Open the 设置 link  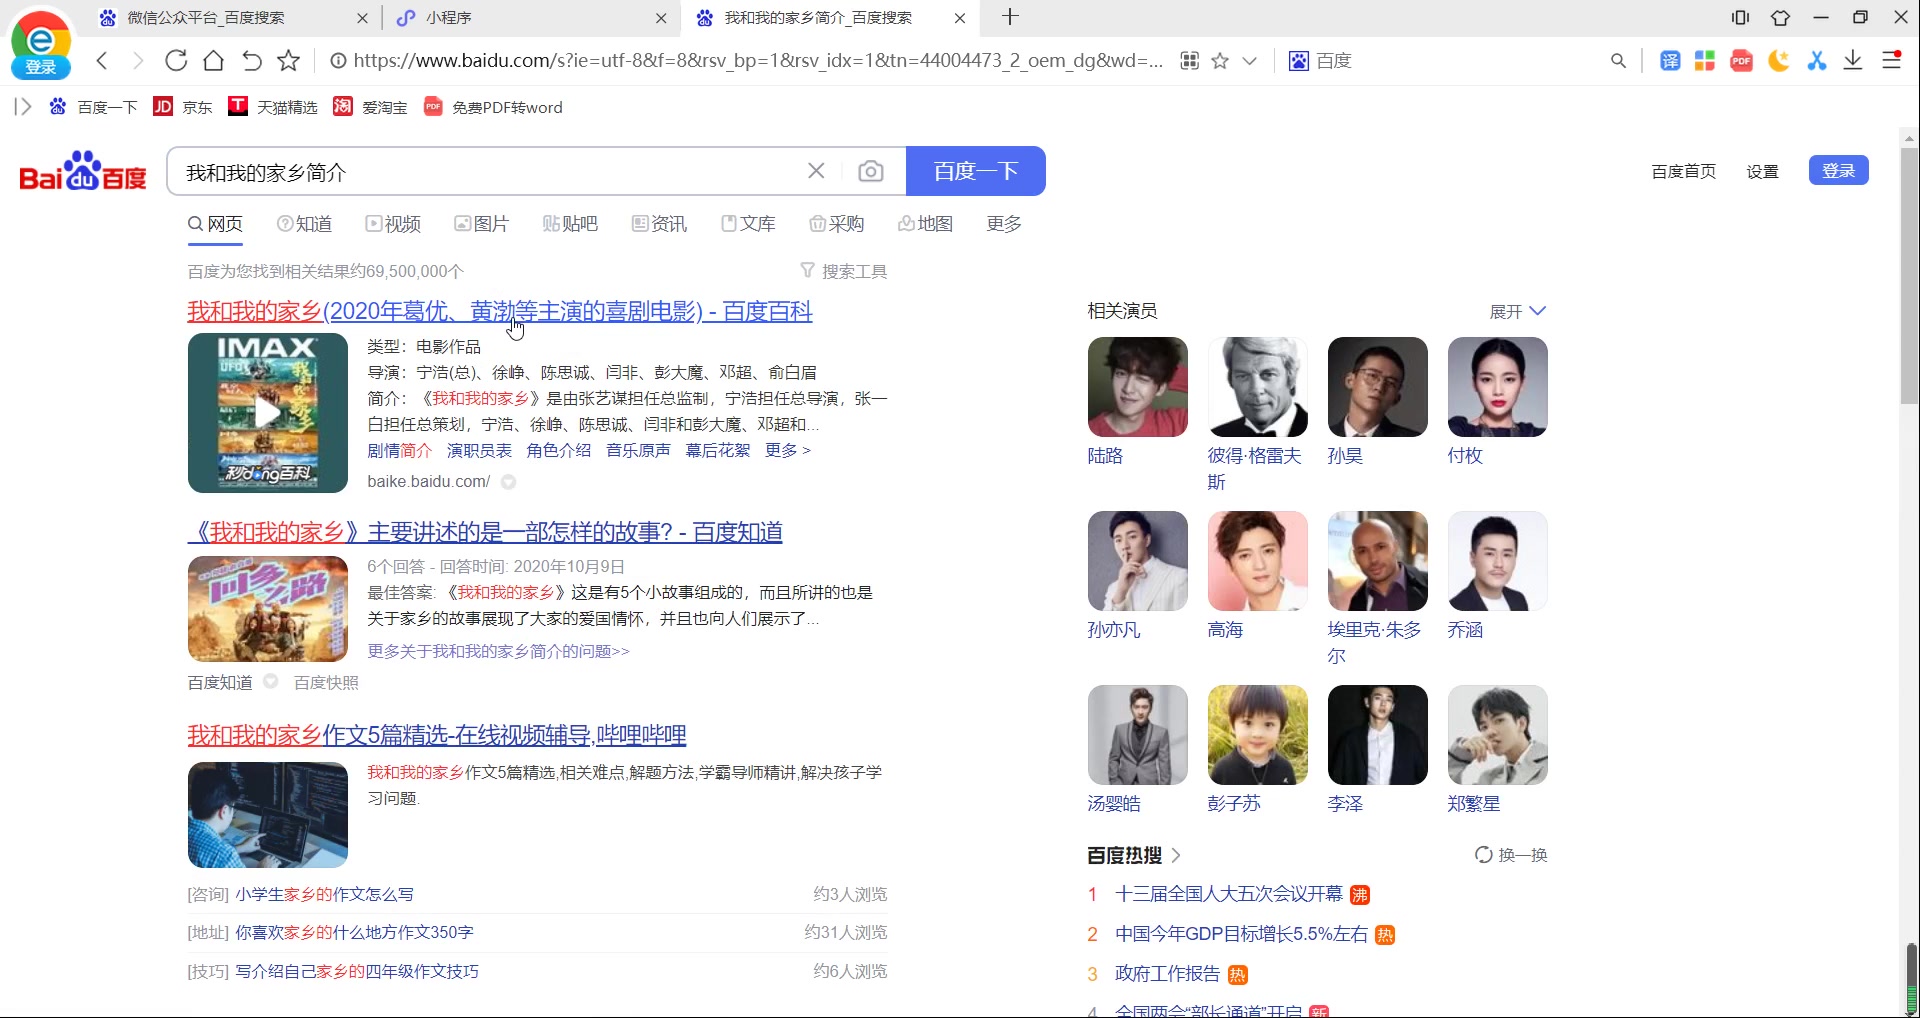coord(1762,171)
